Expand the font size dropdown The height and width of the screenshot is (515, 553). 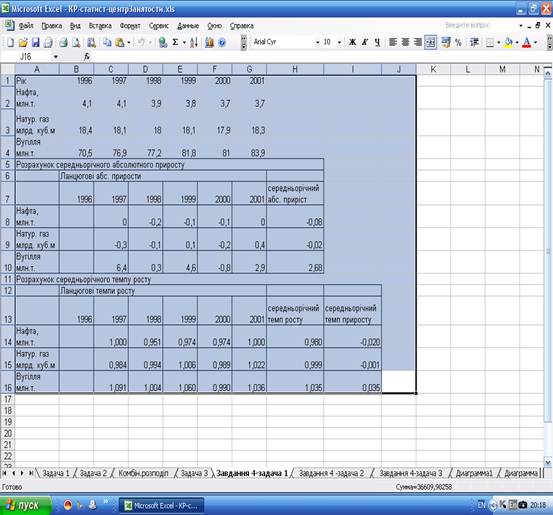point(339,42)
